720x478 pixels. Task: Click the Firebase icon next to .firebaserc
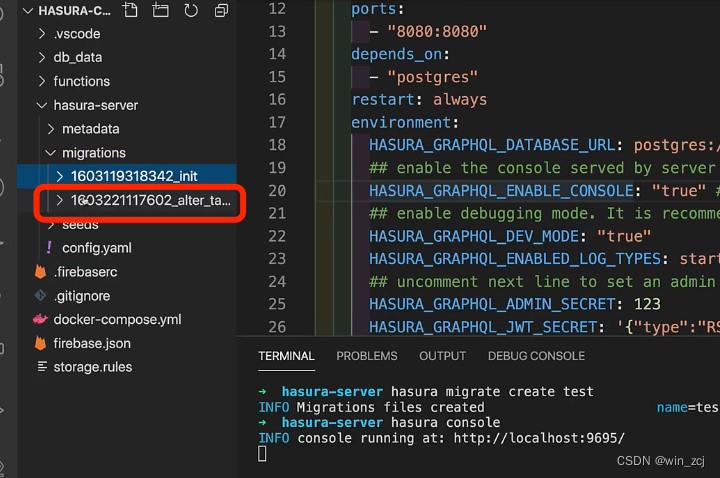(x=40, y=272)
